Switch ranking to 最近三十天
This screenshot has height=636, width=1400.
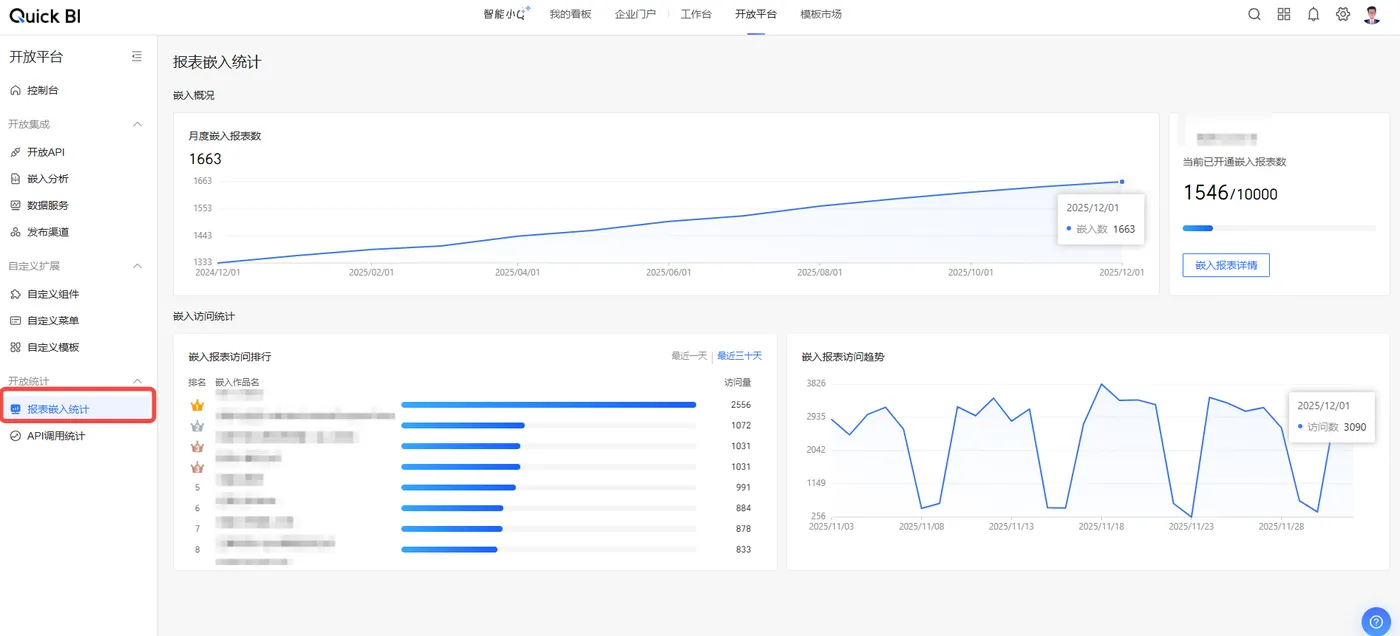click(x=739, y=356)
